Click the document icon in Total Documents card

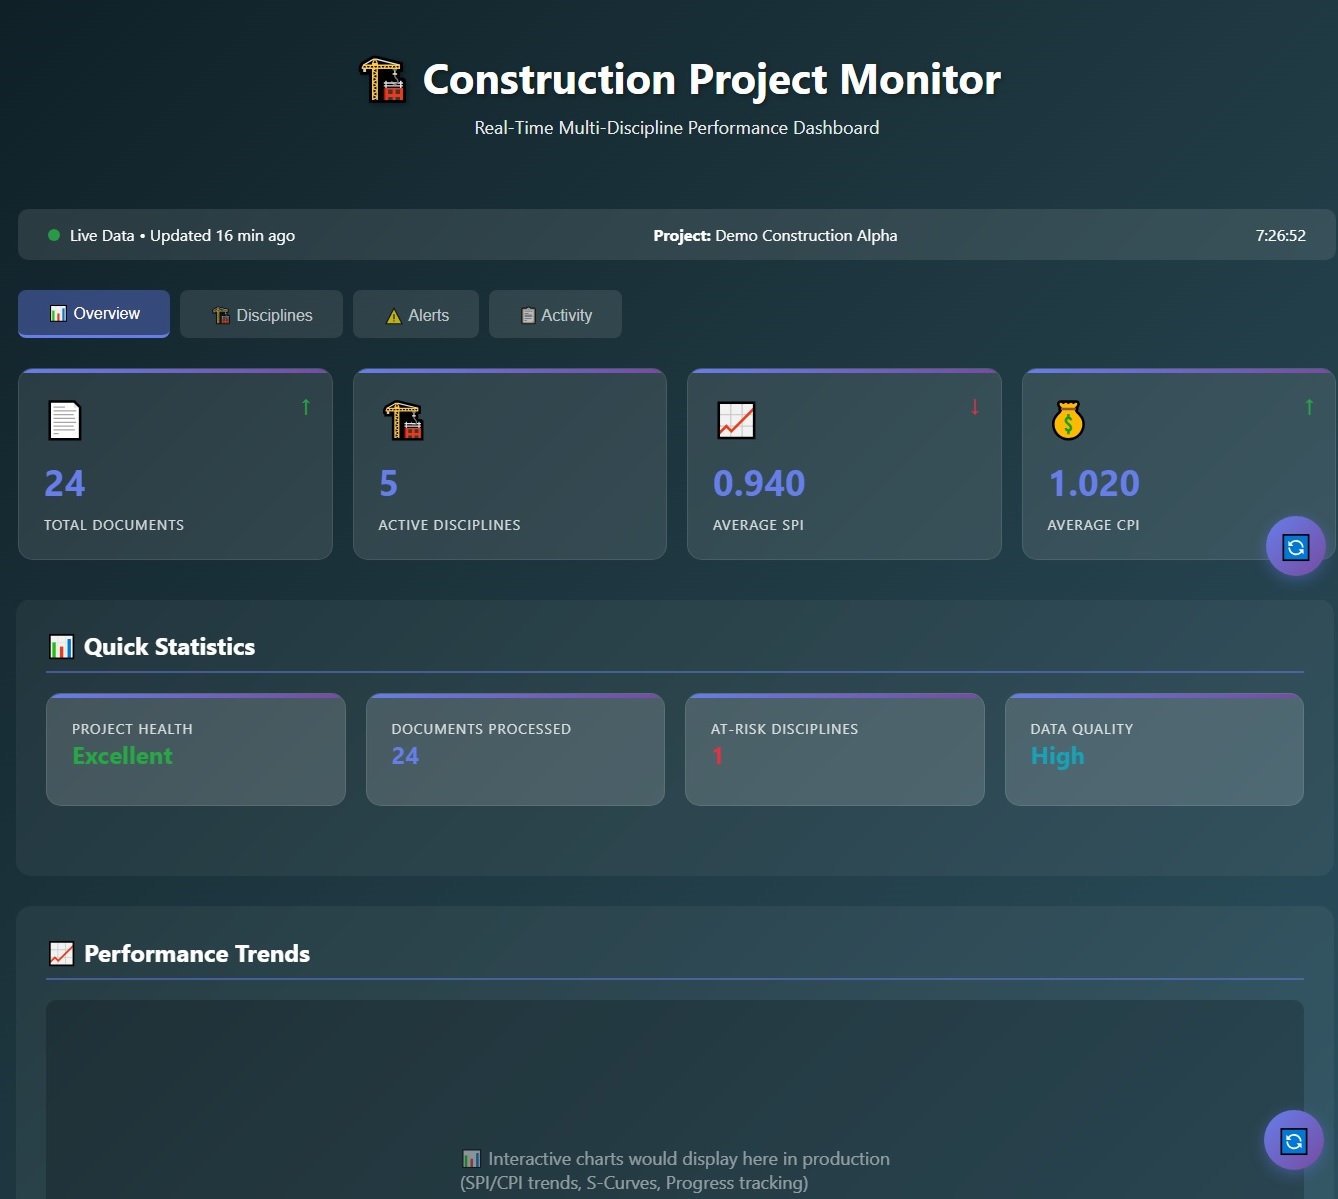click(x=65, y=420)
